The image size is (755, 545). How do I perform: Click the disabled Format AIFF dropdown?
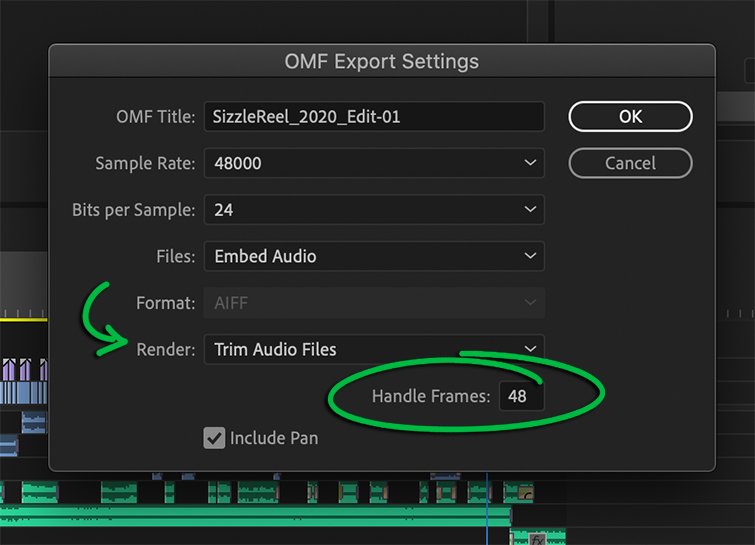(x=373, y=302)
